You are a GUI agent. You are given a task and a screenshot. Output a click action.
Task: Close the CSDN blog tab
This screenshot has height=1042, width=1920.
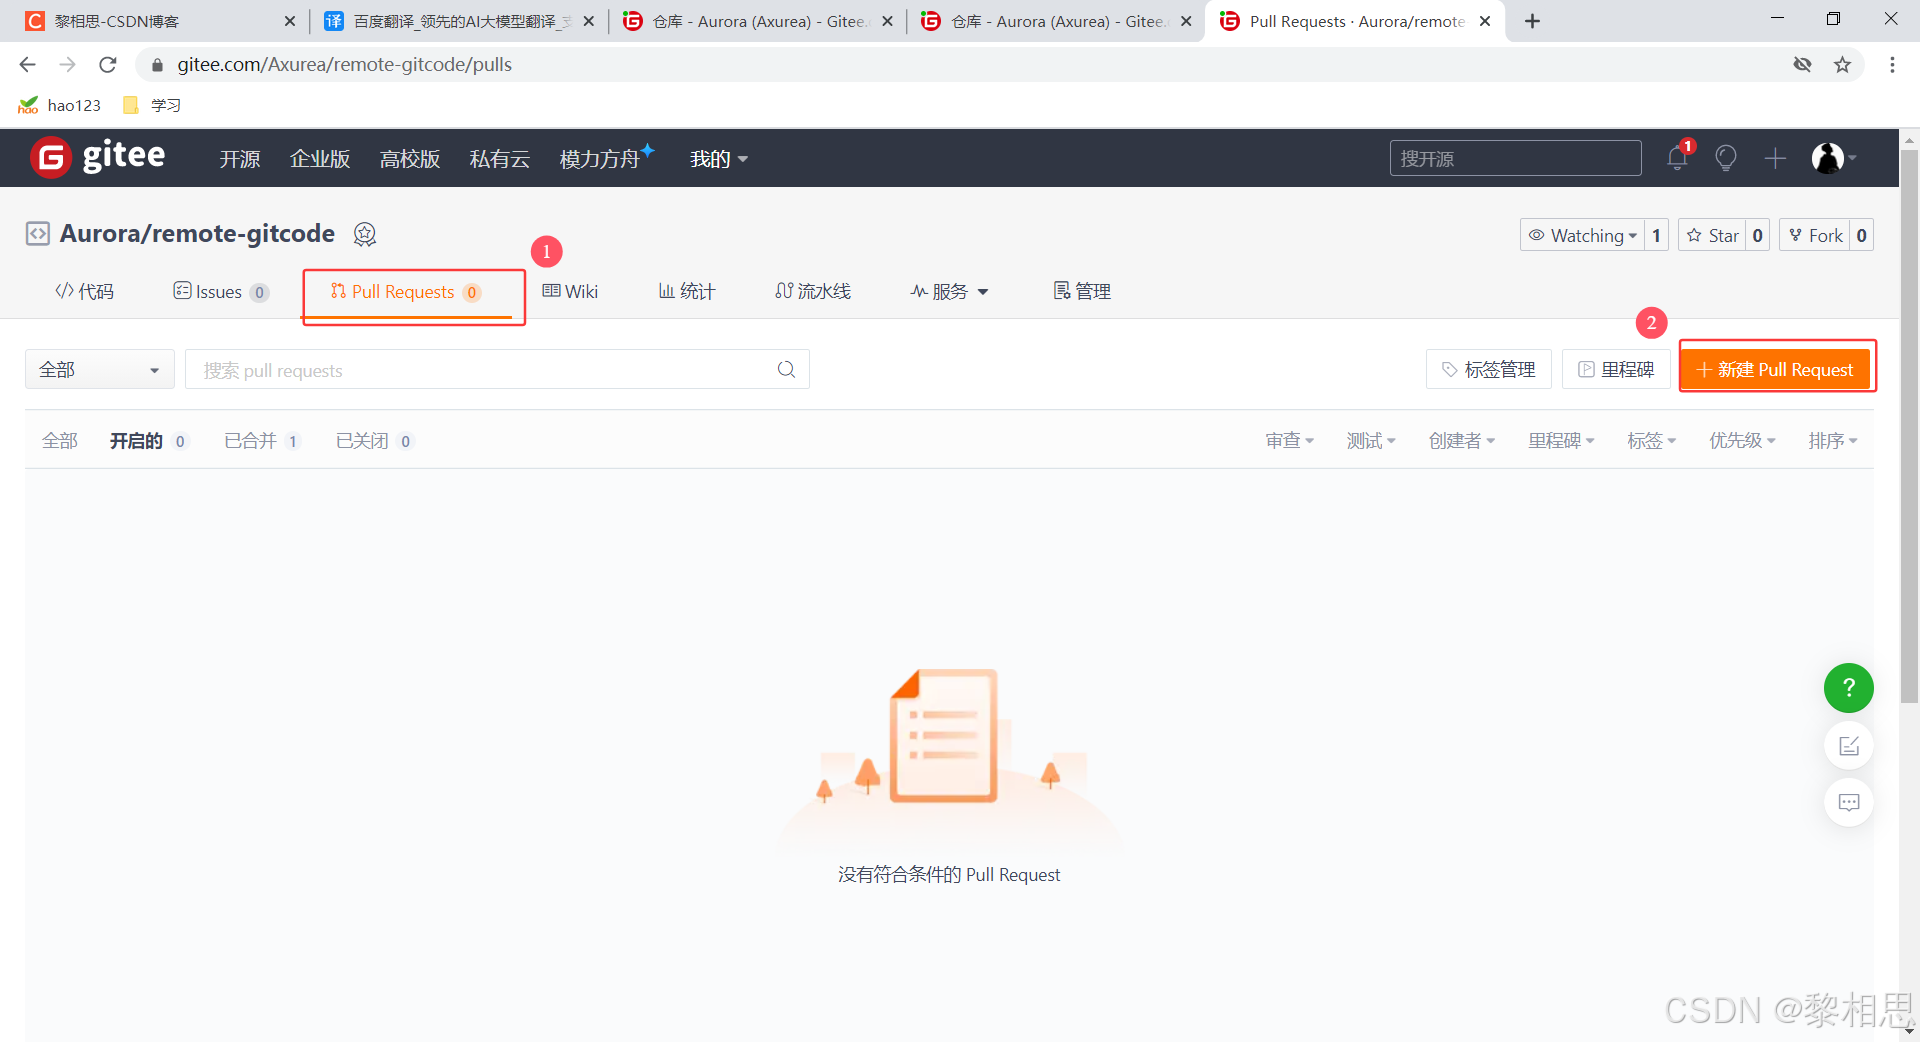click(x=290, y=21)
